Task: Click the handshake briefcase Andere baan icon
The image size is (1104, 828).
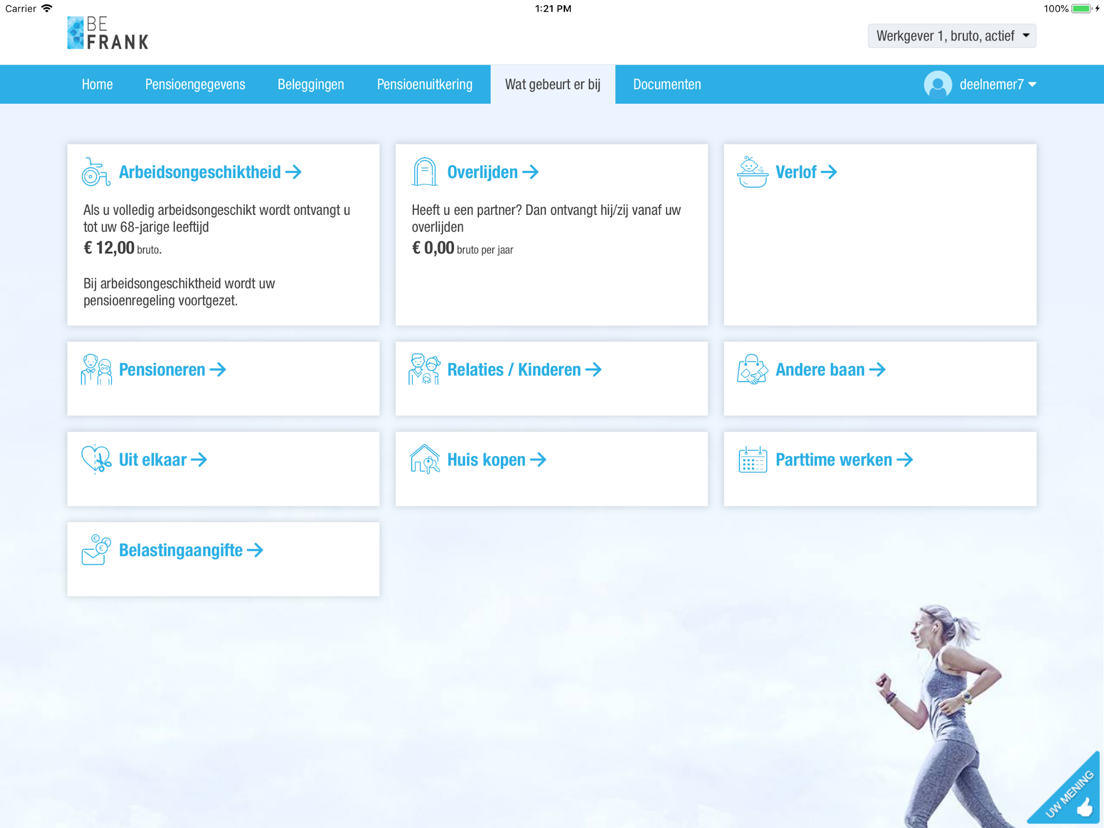Action: tap(752, 370)
